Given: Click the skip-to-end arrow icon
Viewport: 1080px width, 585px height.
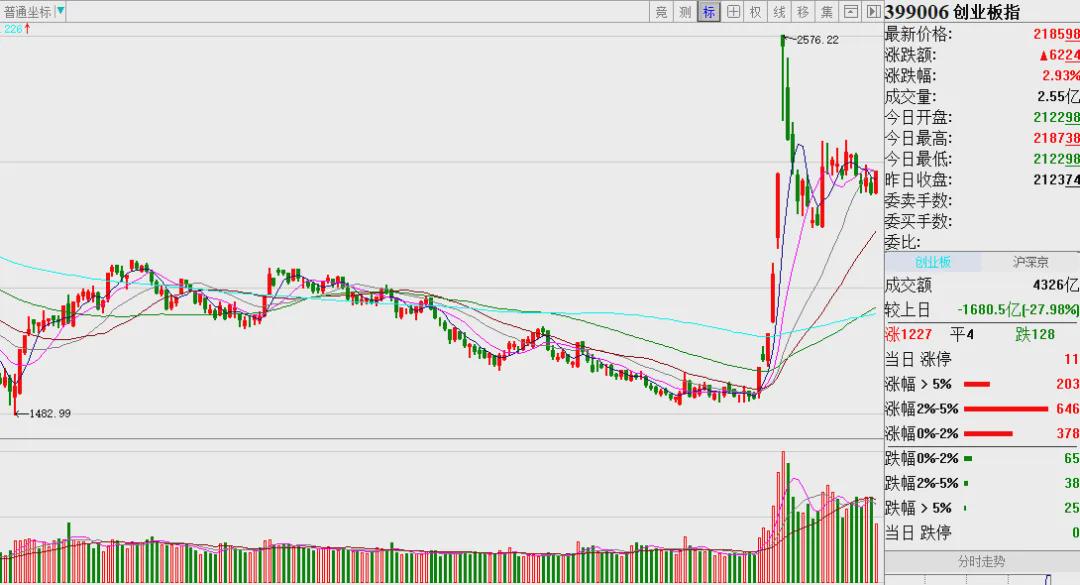Looking at the screenshot, I should click(873, 12).
